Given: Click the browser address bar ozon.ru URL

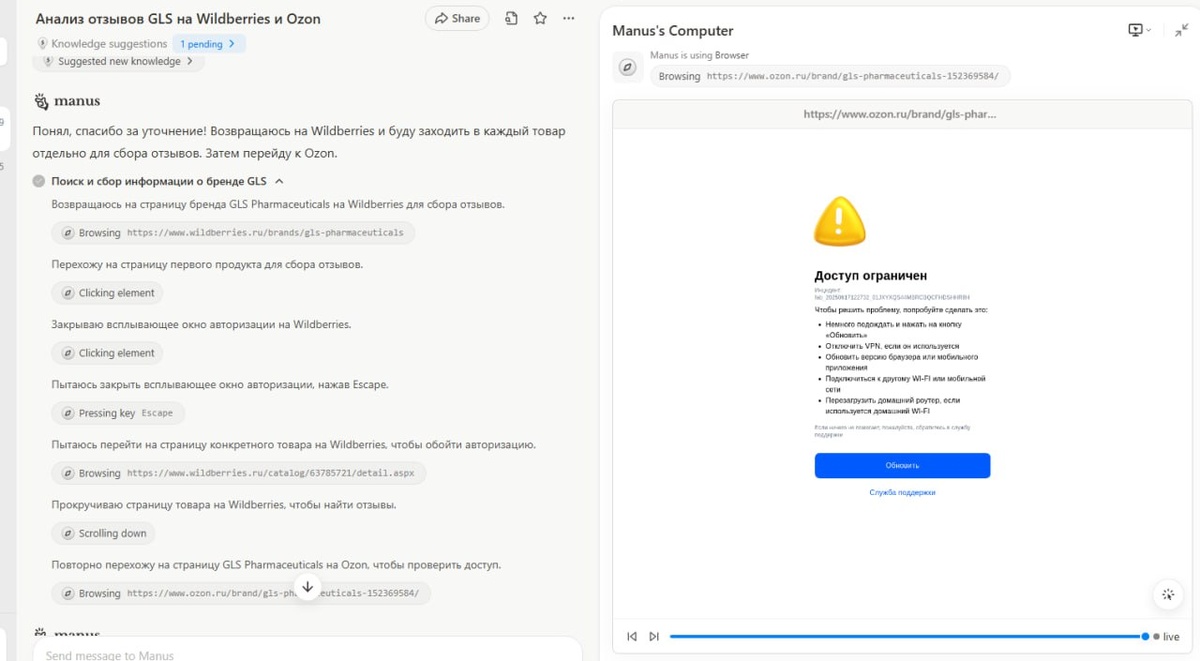Looking at the screenshot, I should coord(900,114).
